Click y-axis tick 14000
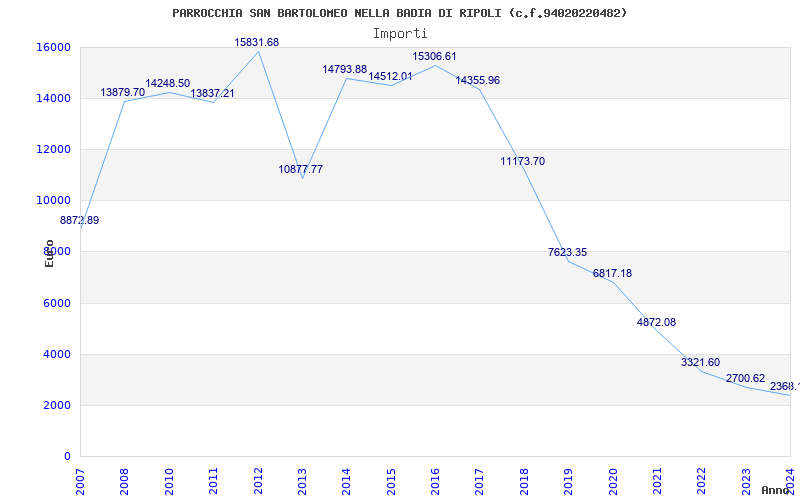 click(53, 98)
